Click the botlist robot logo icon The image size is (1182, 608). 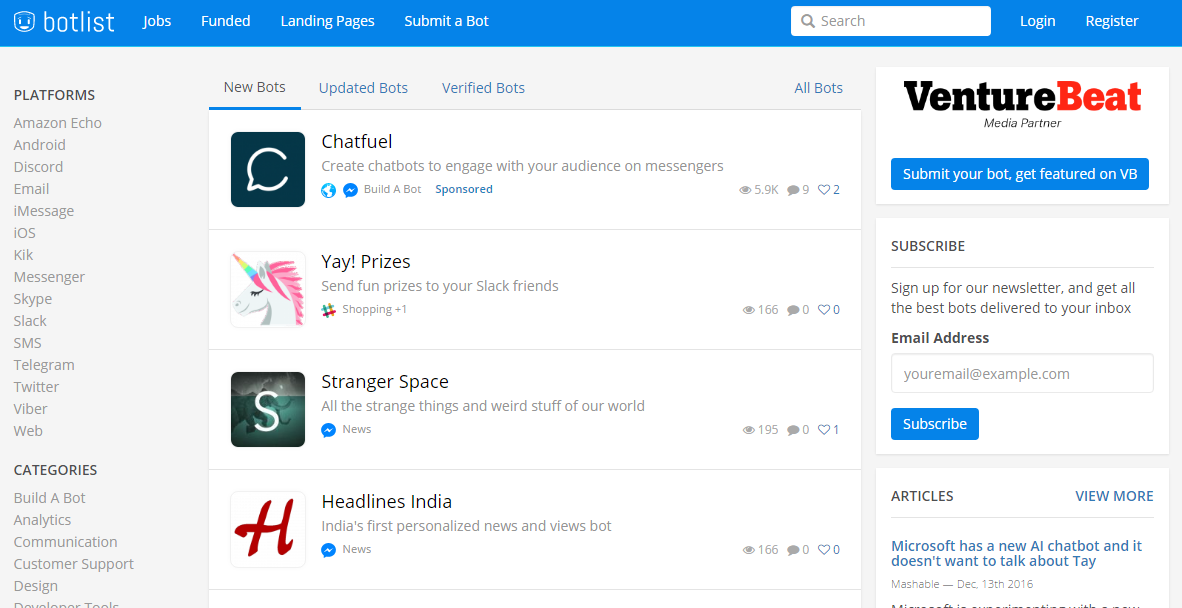(24, 21)
